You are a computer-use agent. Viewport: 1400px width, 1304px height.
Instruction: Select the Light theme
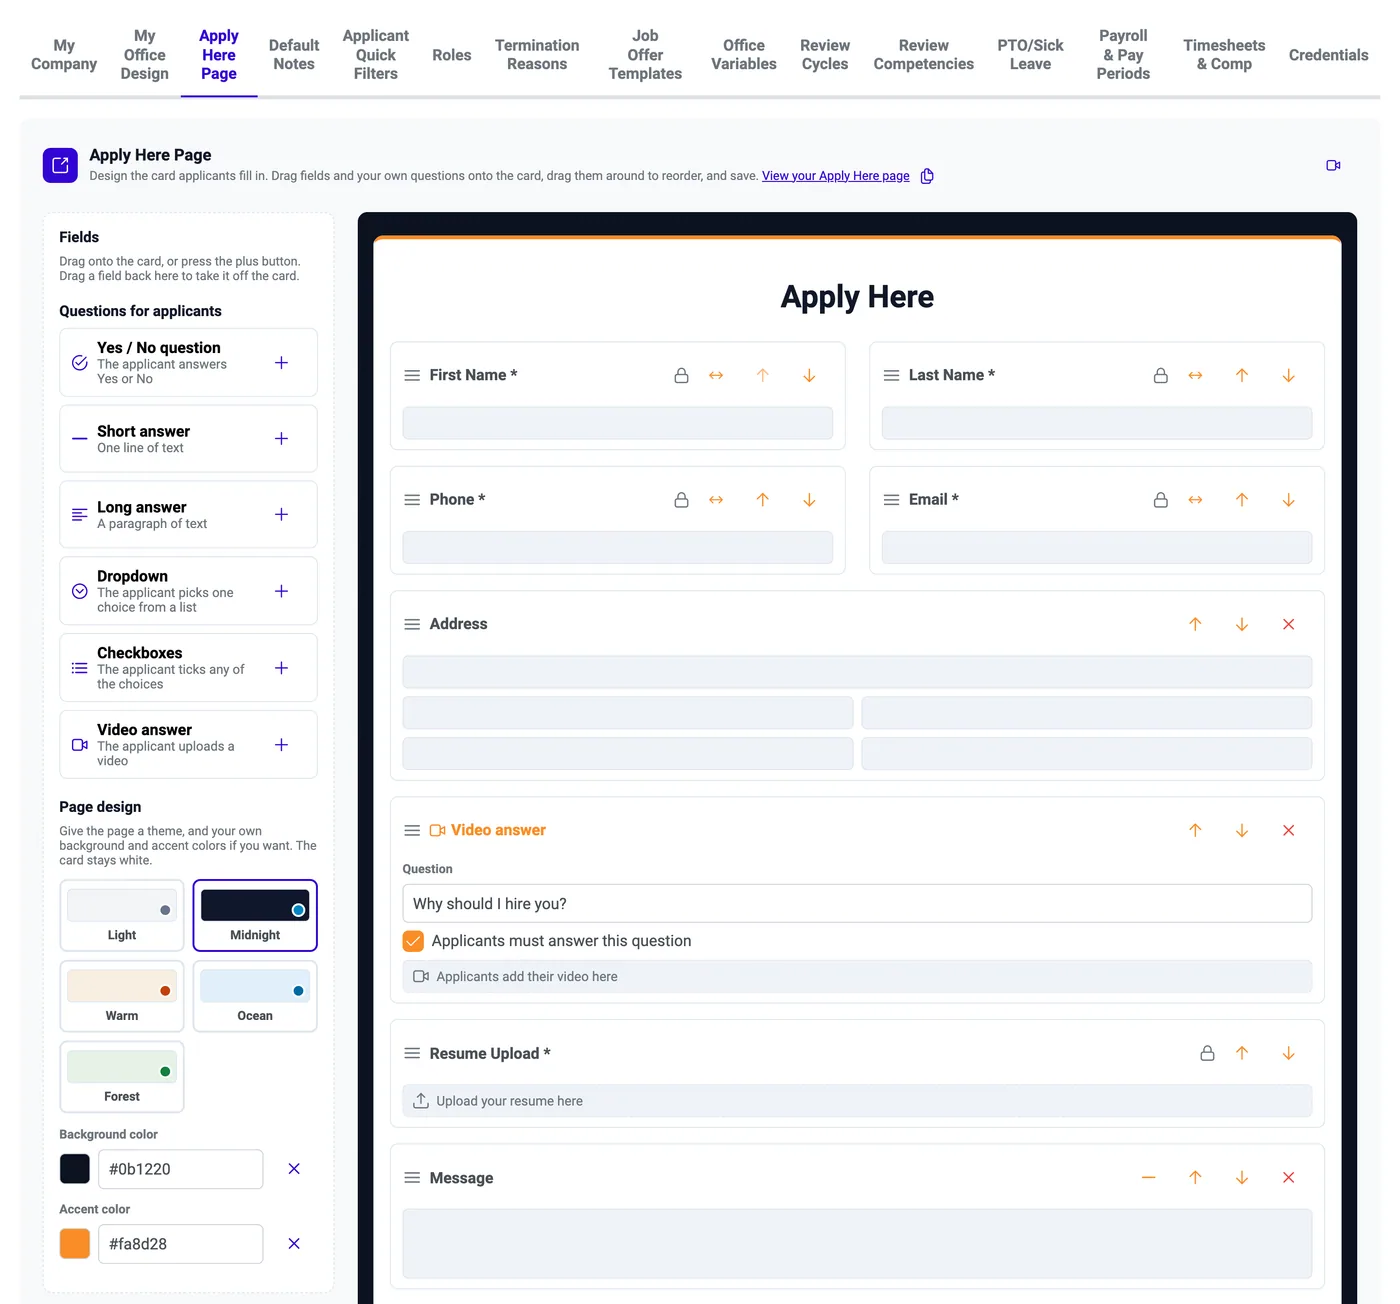tap(122, 915)
